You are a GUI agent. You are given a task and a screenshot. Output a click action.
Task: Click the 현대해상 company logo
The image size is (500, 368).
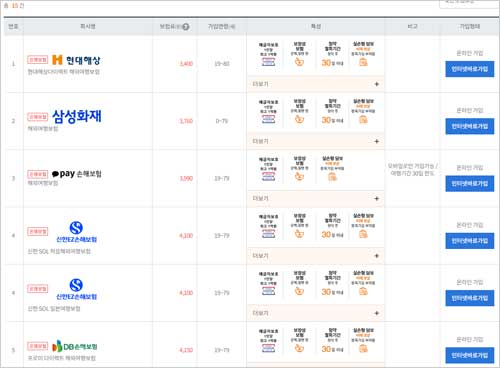tap(76, 60)
